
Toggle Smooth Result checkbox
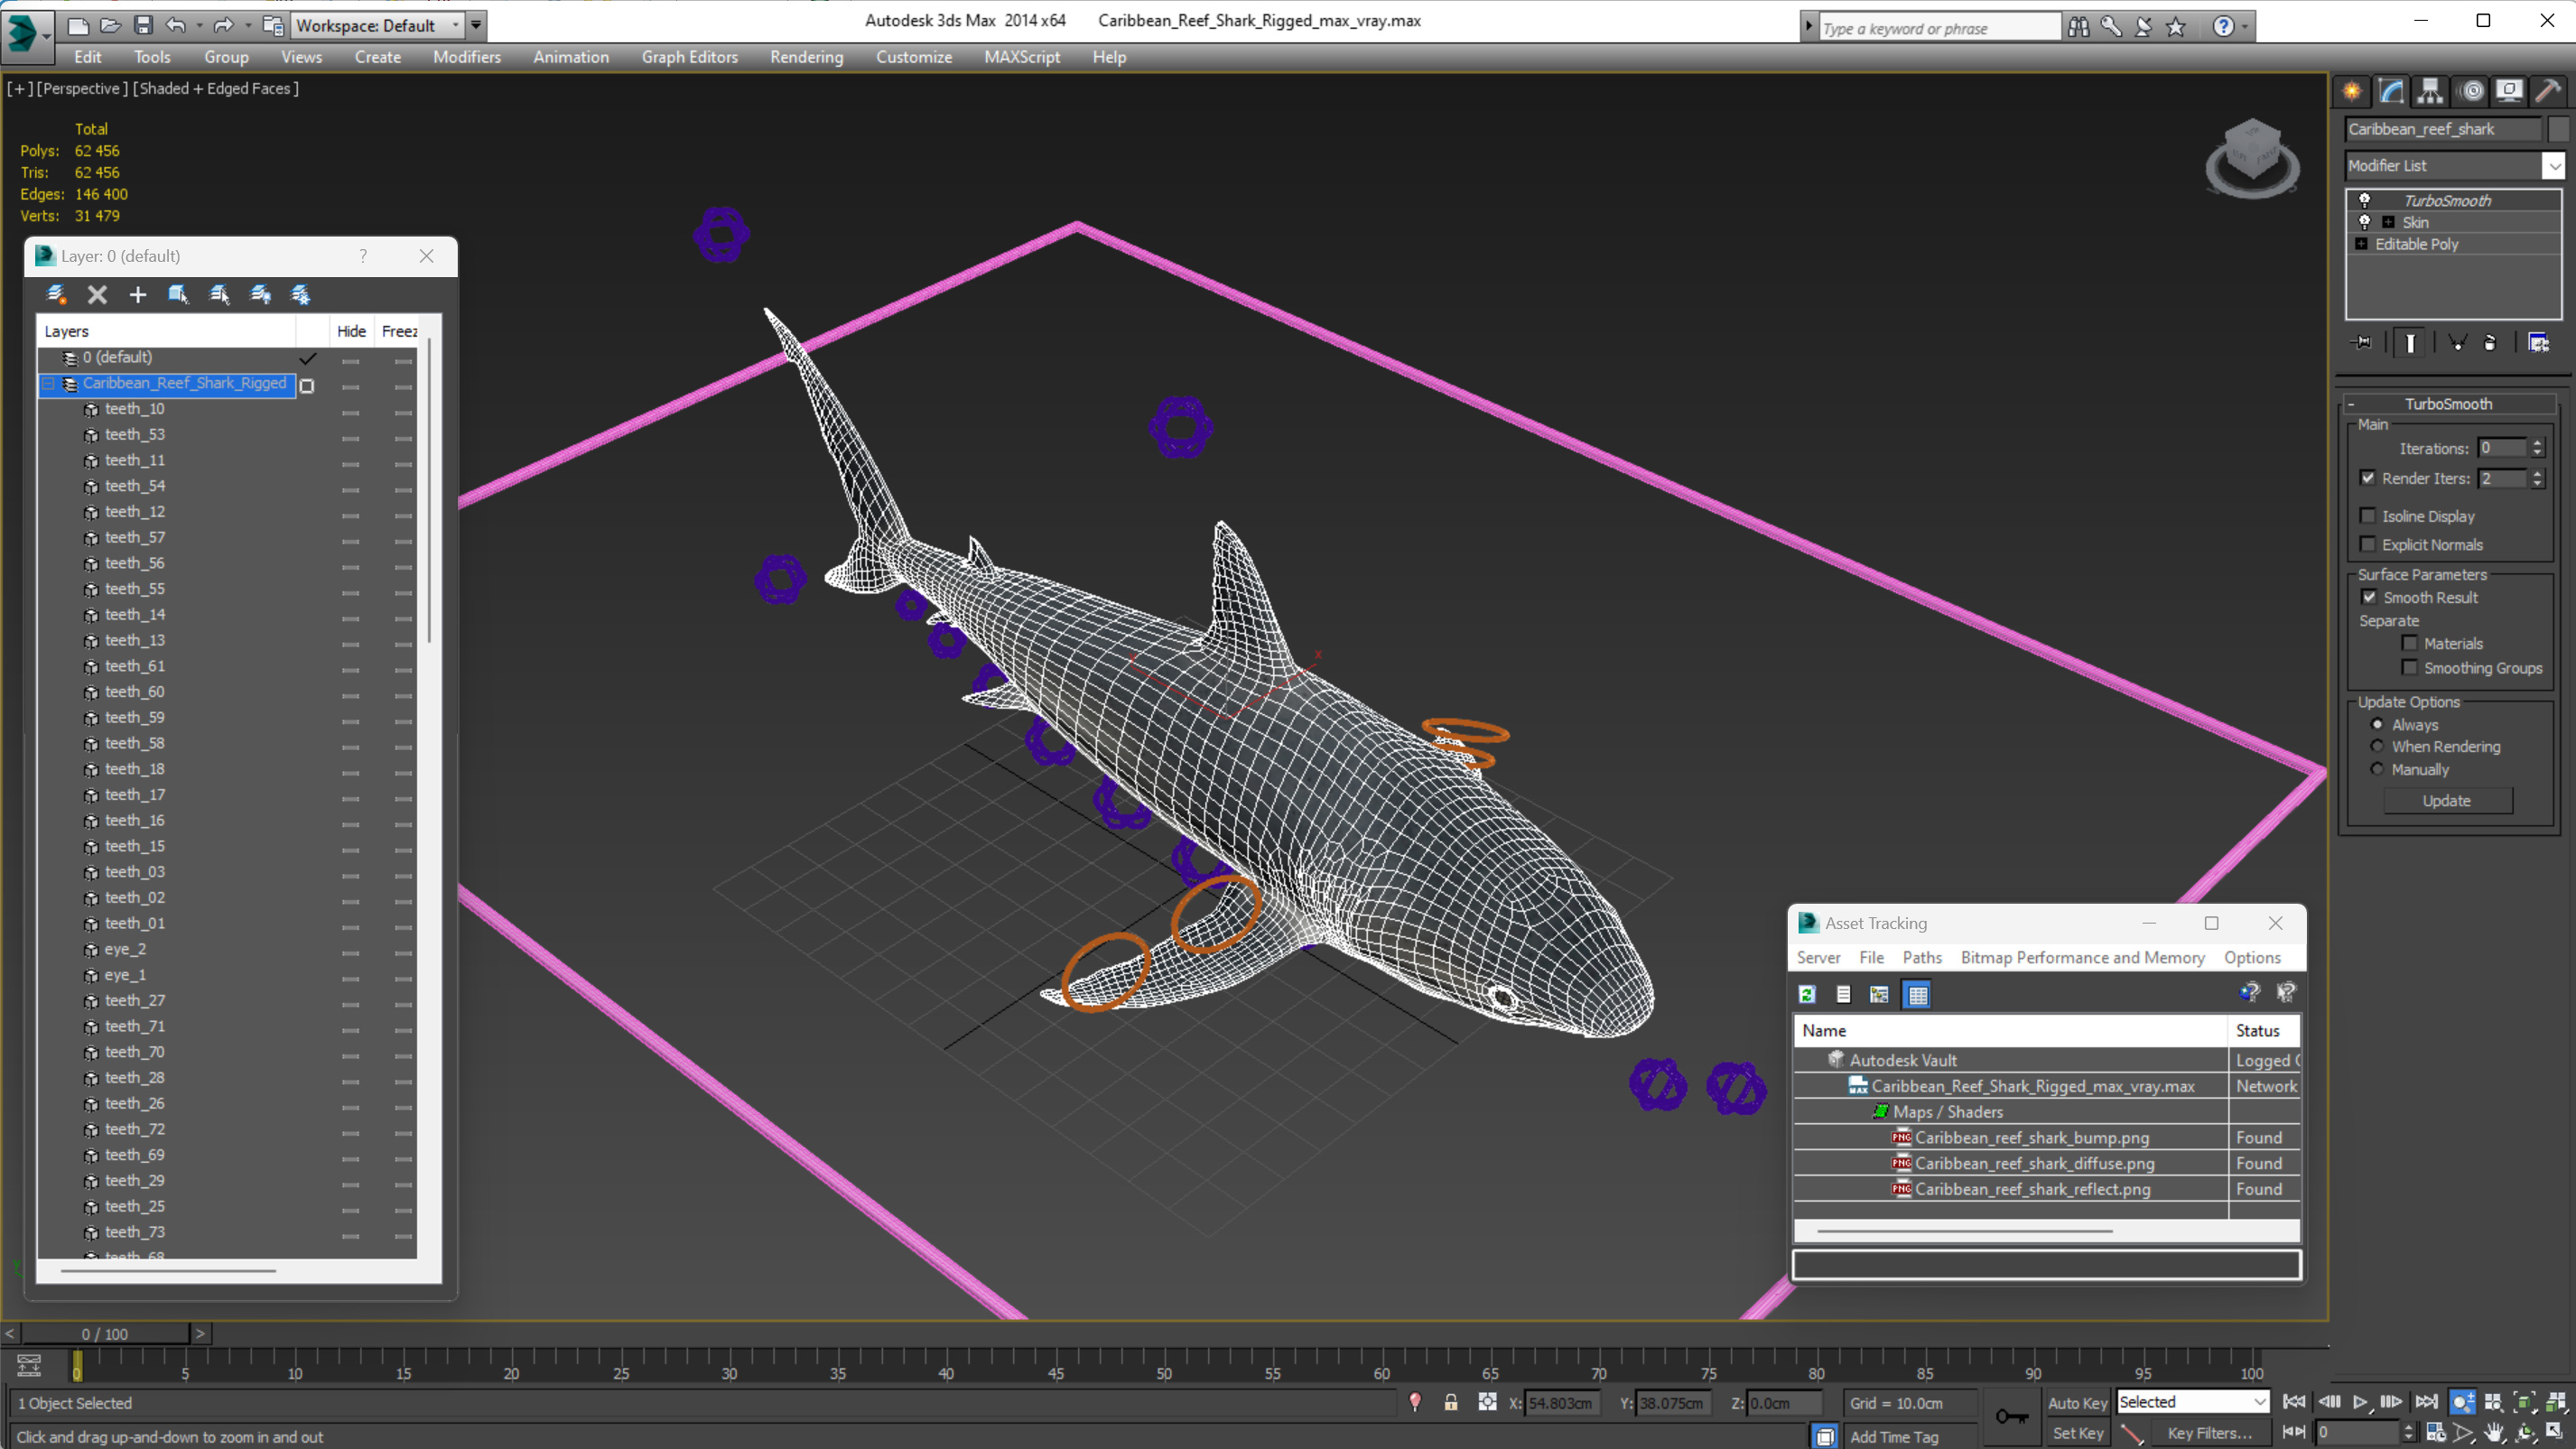[2369, 597]
